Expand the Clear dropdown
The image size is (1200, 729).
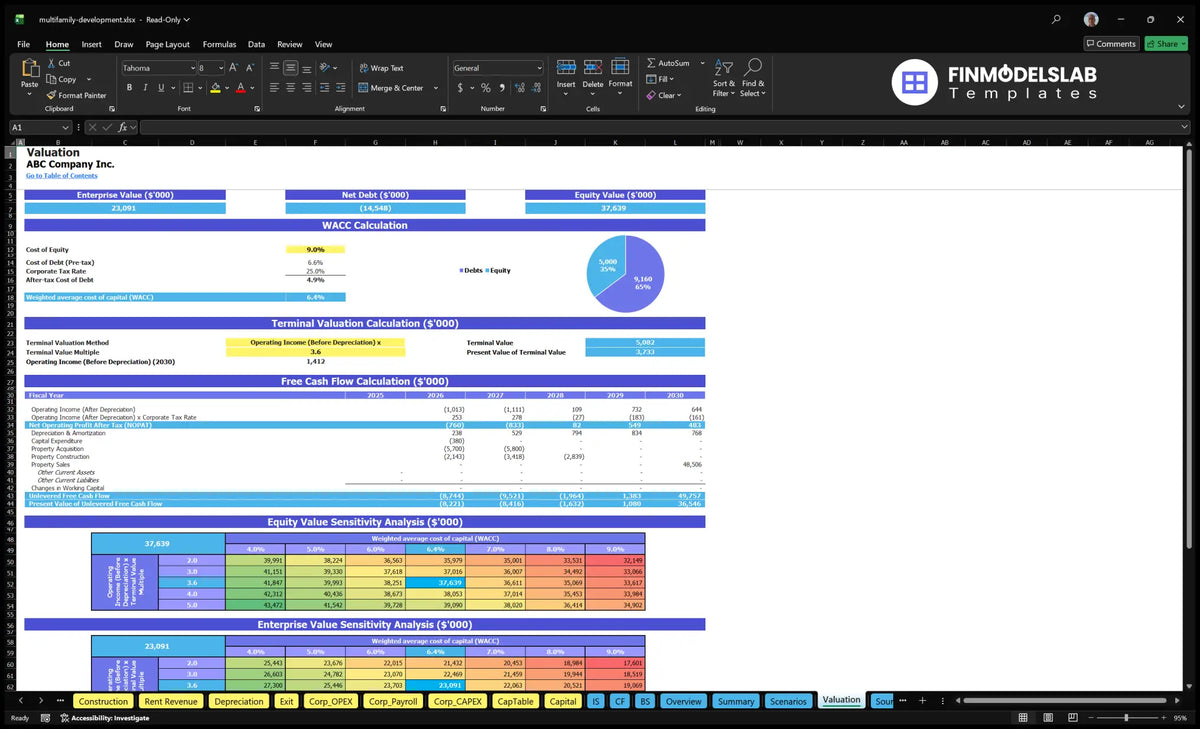[679, 95]
